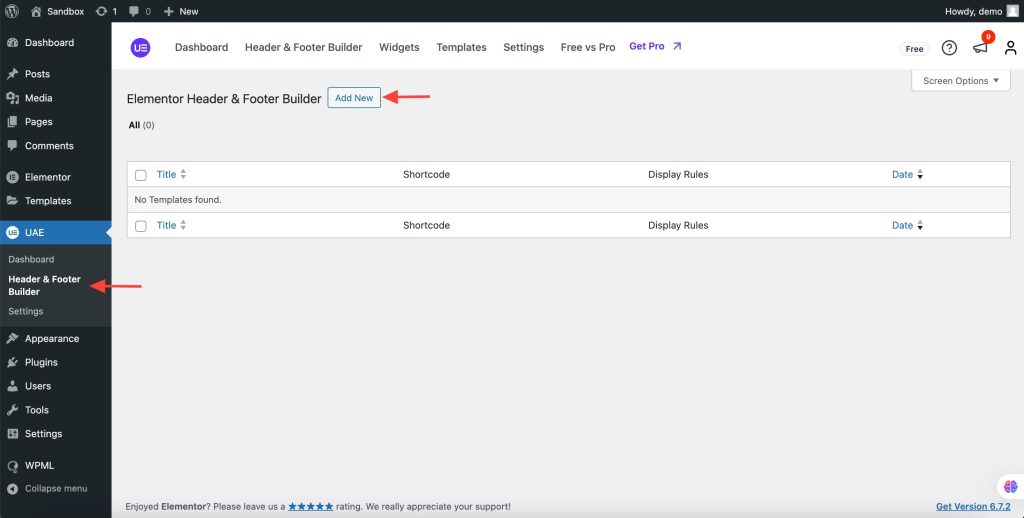Screen dimensions: 1024x518
Task: Click the five-star rating link
Action: [311, 506]
